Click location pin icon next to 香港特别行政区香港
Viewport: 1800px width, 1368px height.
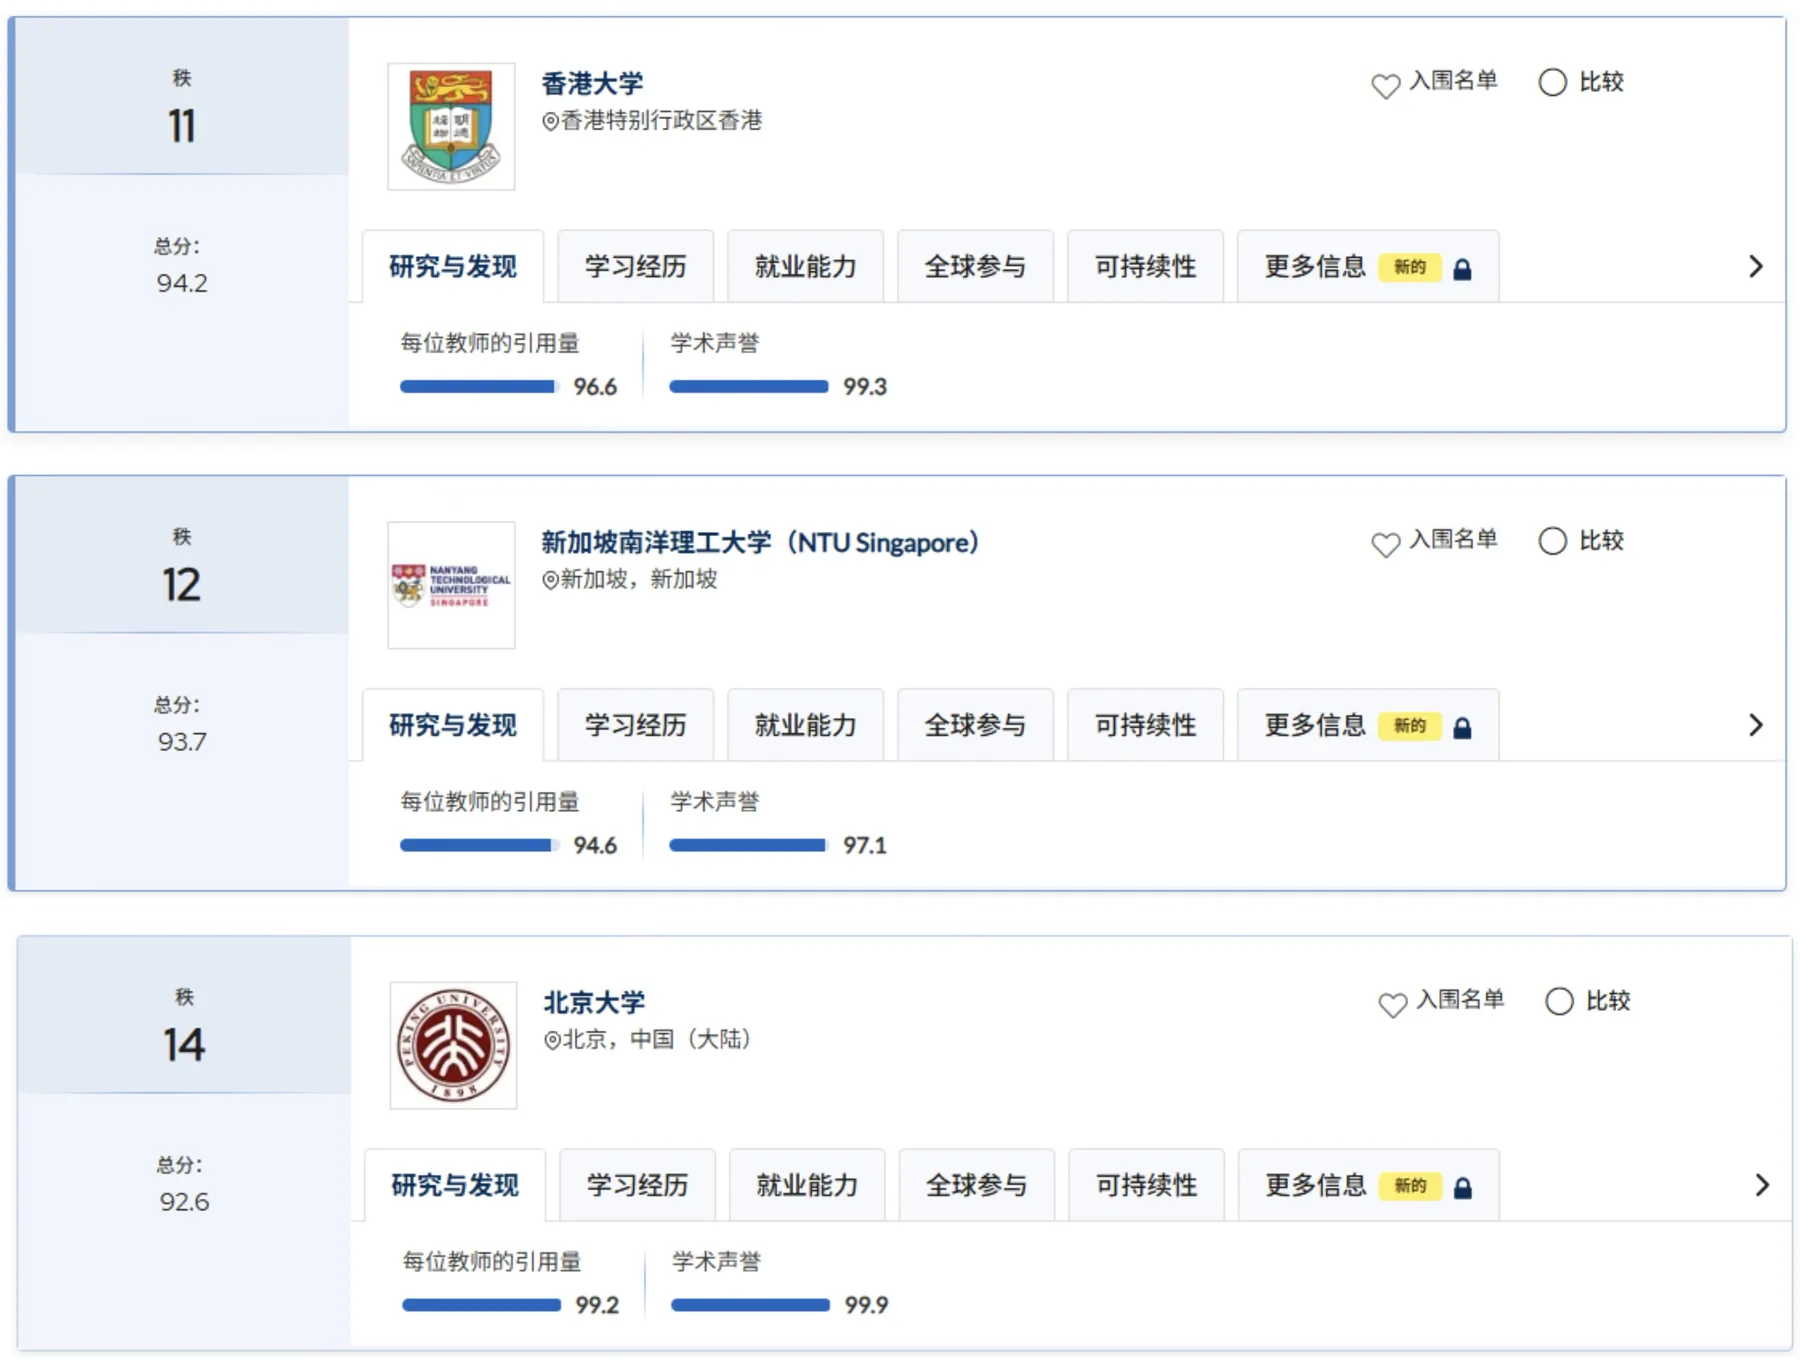[x=550, y=121]
